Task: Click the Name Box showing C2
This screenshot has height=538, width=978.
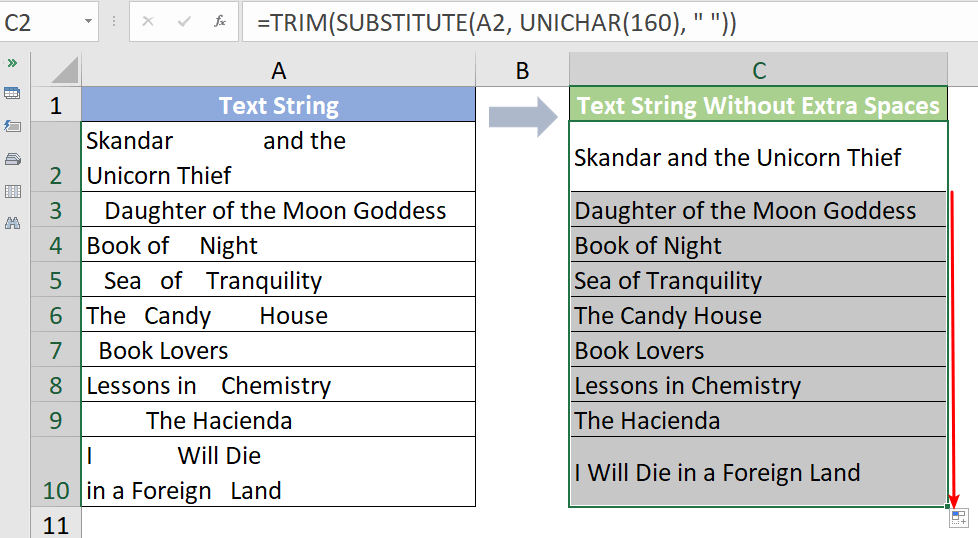Action: [40, 21]
